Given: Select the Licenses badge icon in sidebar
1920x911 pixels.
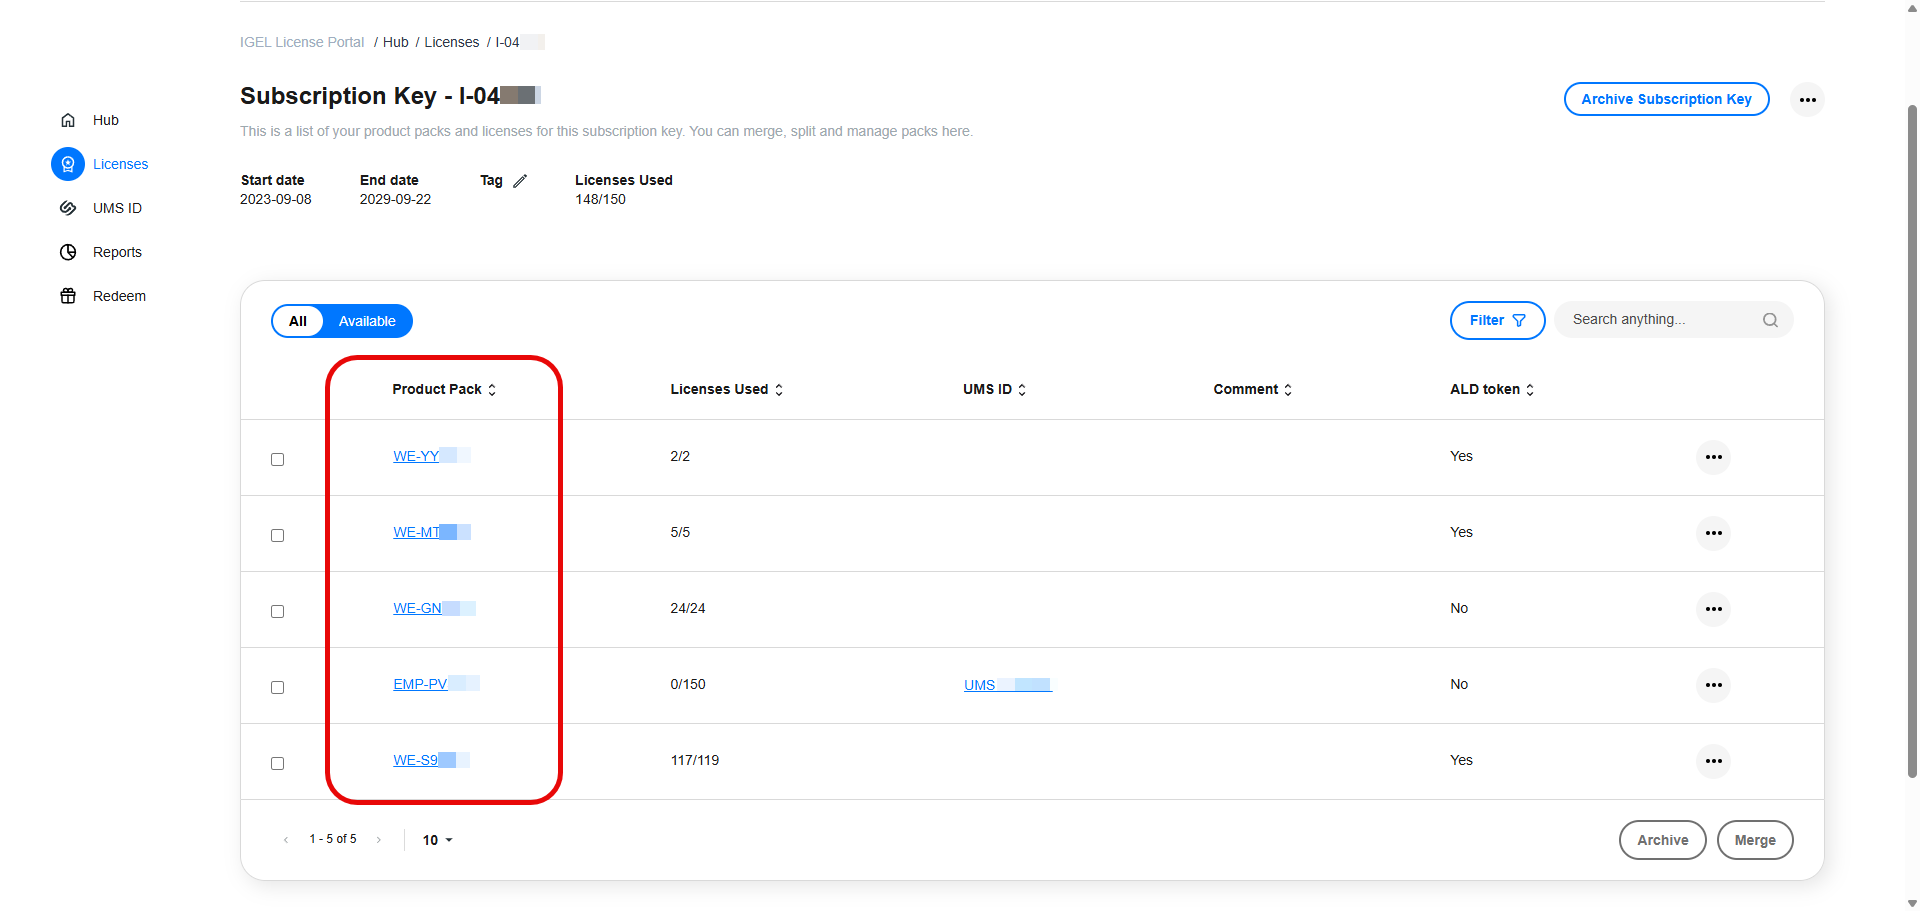Looking at the screenshot, I should point(67,163).
